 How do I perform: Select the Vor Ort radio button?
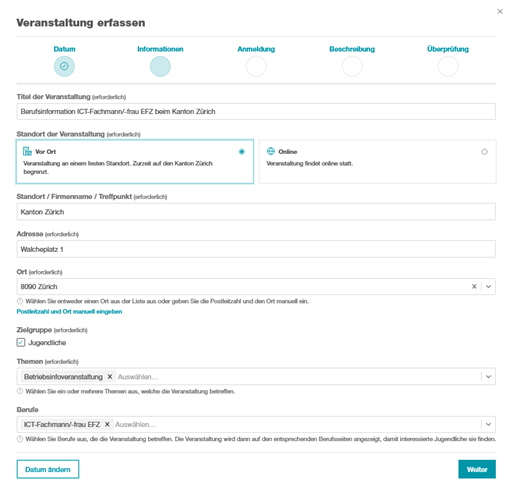[x=242, y=152]
